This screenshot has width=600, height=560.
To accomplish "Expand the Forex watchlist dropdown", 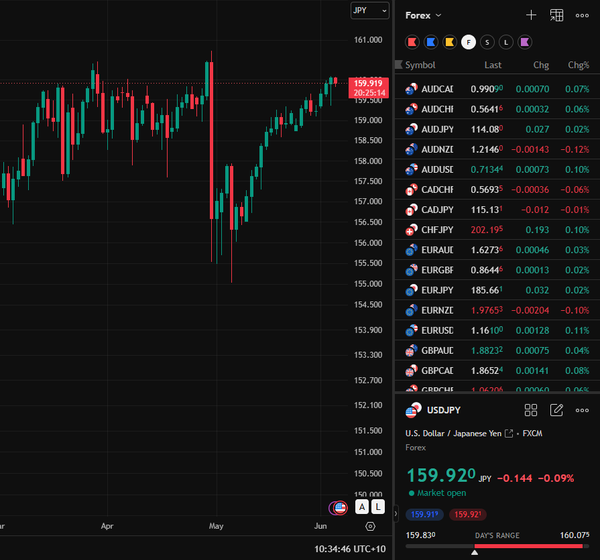I will [x=423, y=15].
